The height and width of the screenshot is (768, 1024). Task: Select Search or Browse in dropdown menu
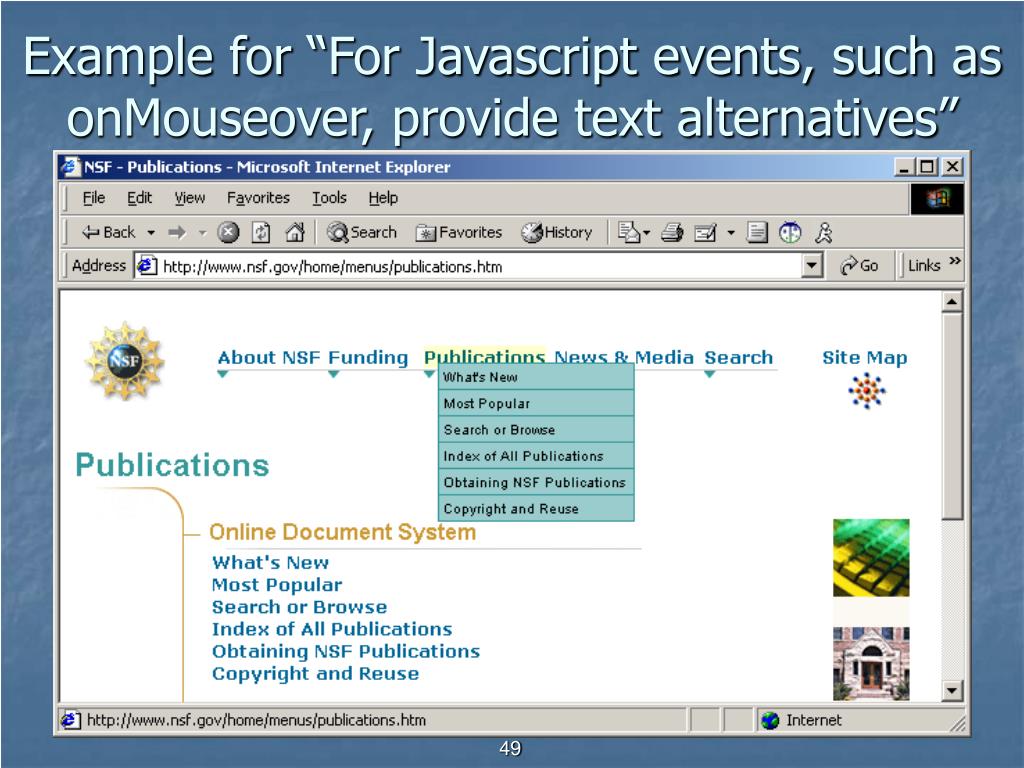pos(536,430)
